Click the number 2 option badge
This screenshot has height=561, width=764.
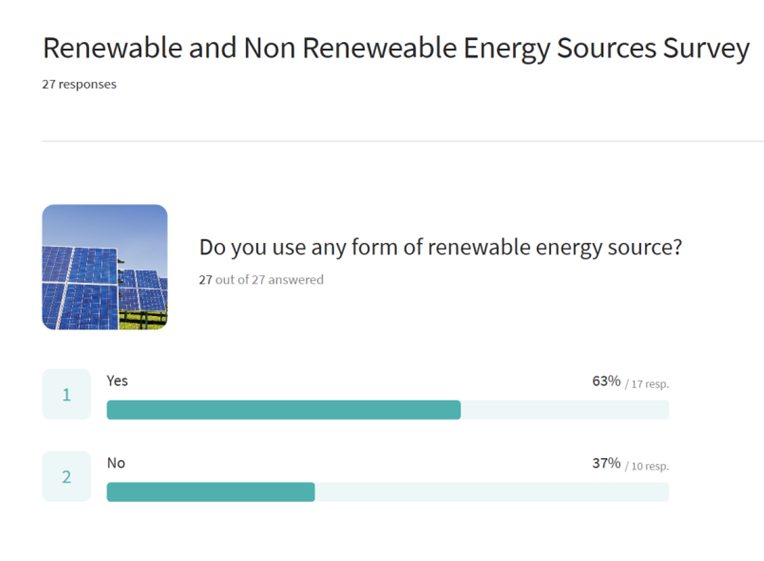66,476
